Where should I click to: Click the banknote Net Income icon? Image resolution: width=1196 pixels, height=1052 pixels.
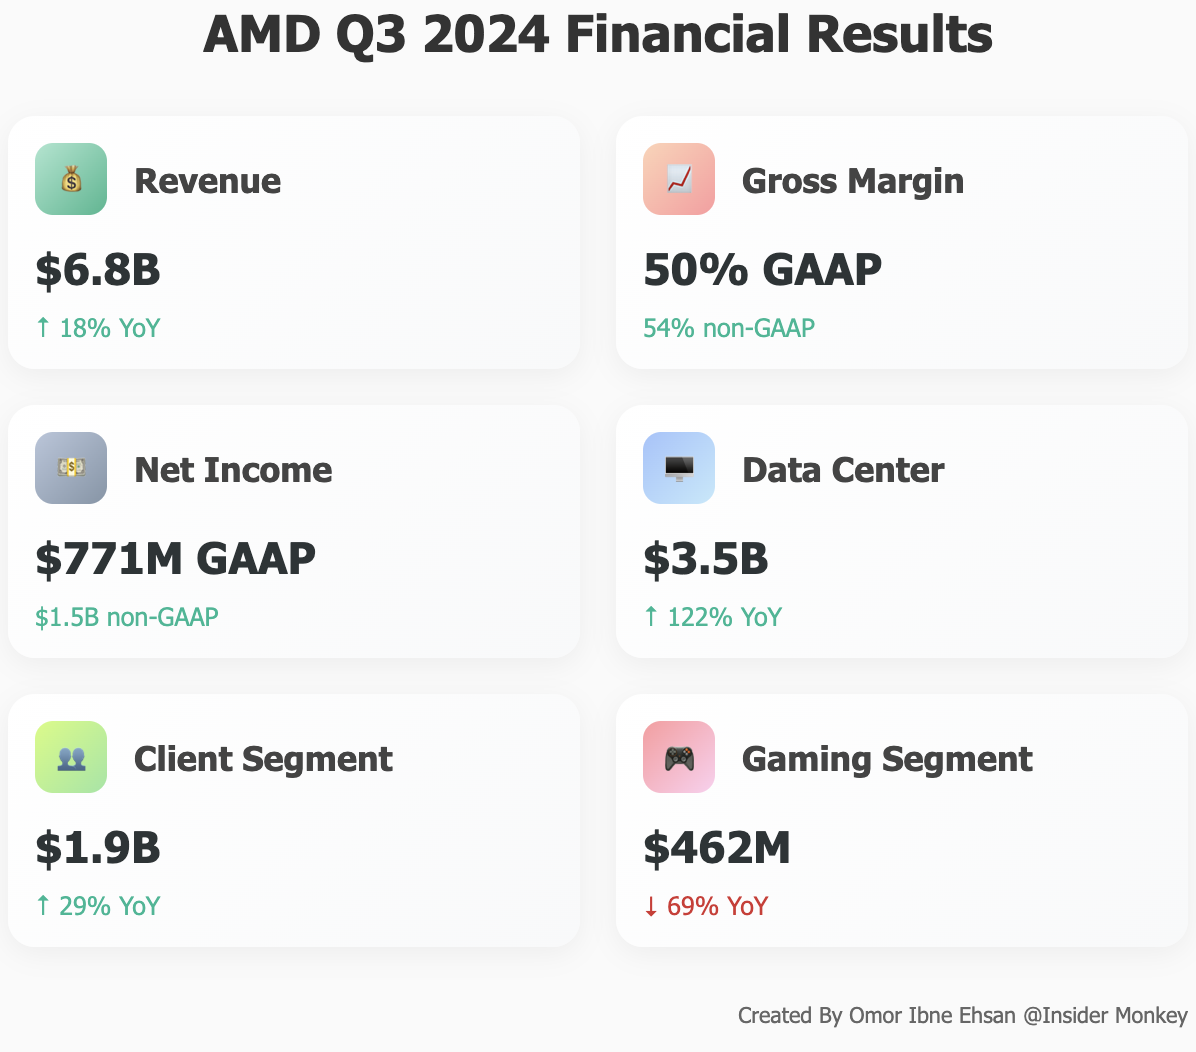click(71, 468)
